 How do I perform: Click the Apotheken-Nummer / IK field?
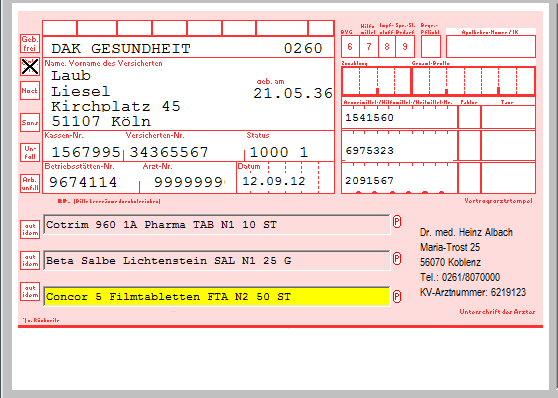pyautogui.click(x=491, y=47)
